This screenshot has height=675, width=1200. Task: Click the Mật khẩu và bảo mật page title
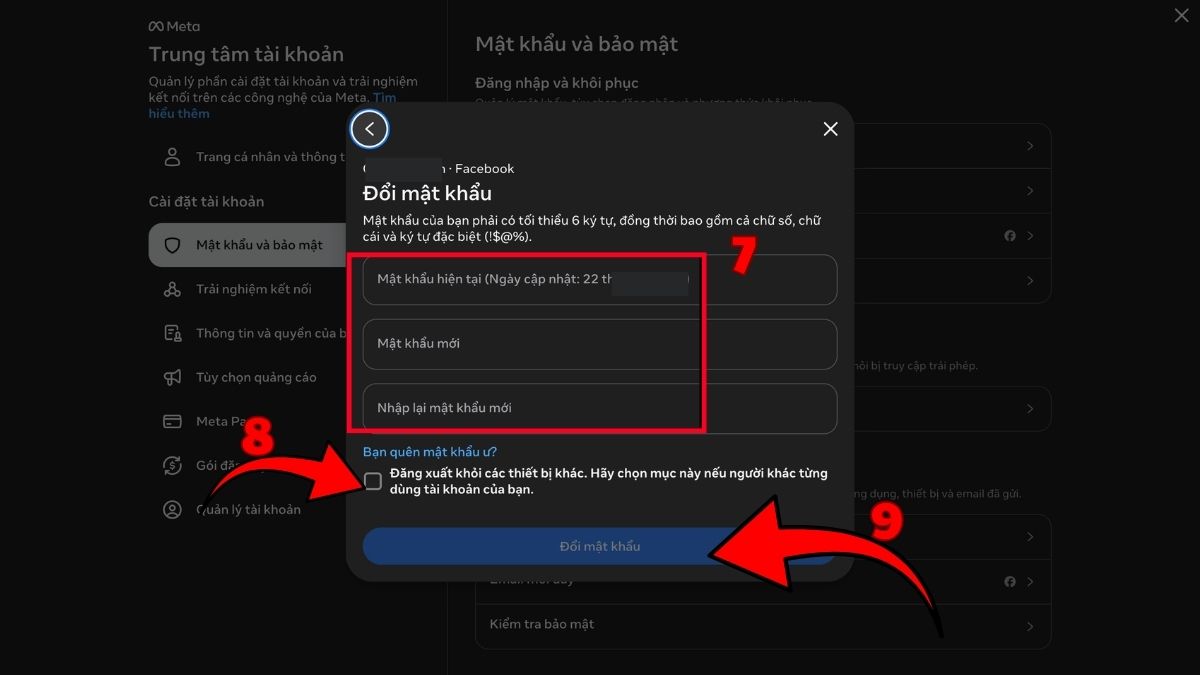point(577,44)
